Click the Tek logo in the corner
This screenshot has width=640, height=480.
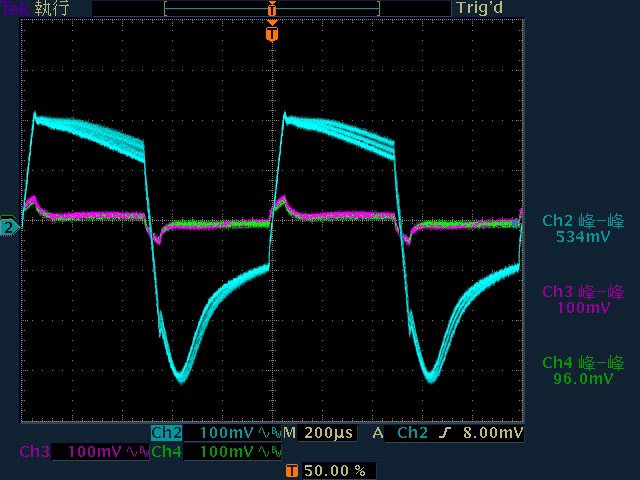tap(16, 8)
